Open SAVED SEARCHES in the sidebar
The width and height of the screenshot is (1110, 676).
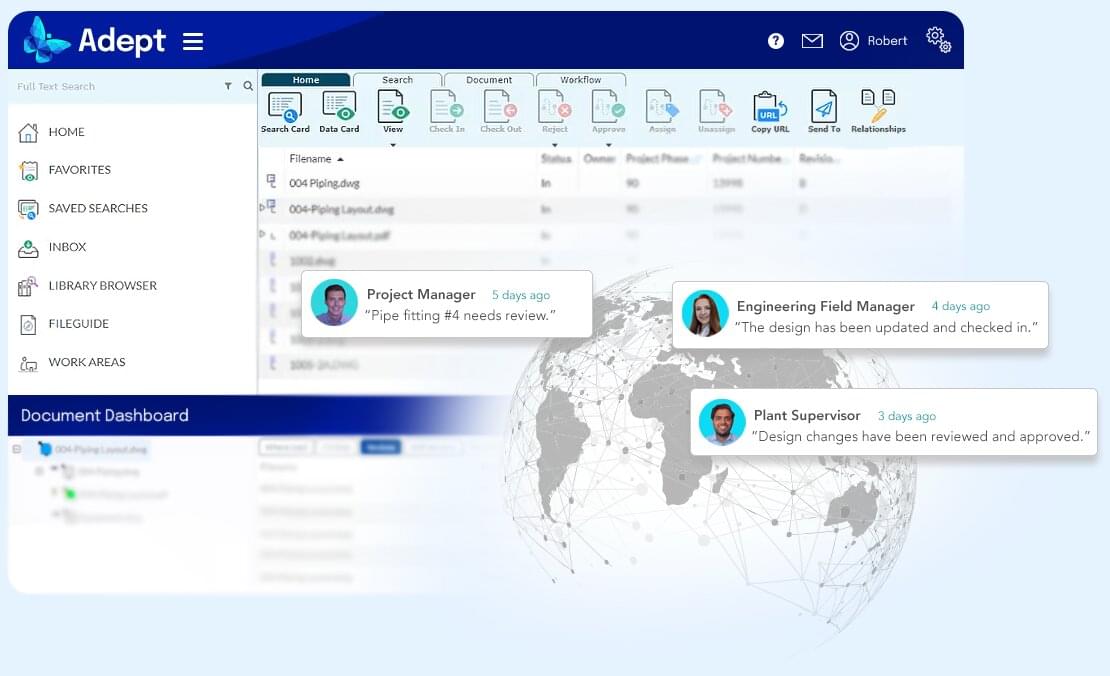pyautogui.click(x=98, y=208)
